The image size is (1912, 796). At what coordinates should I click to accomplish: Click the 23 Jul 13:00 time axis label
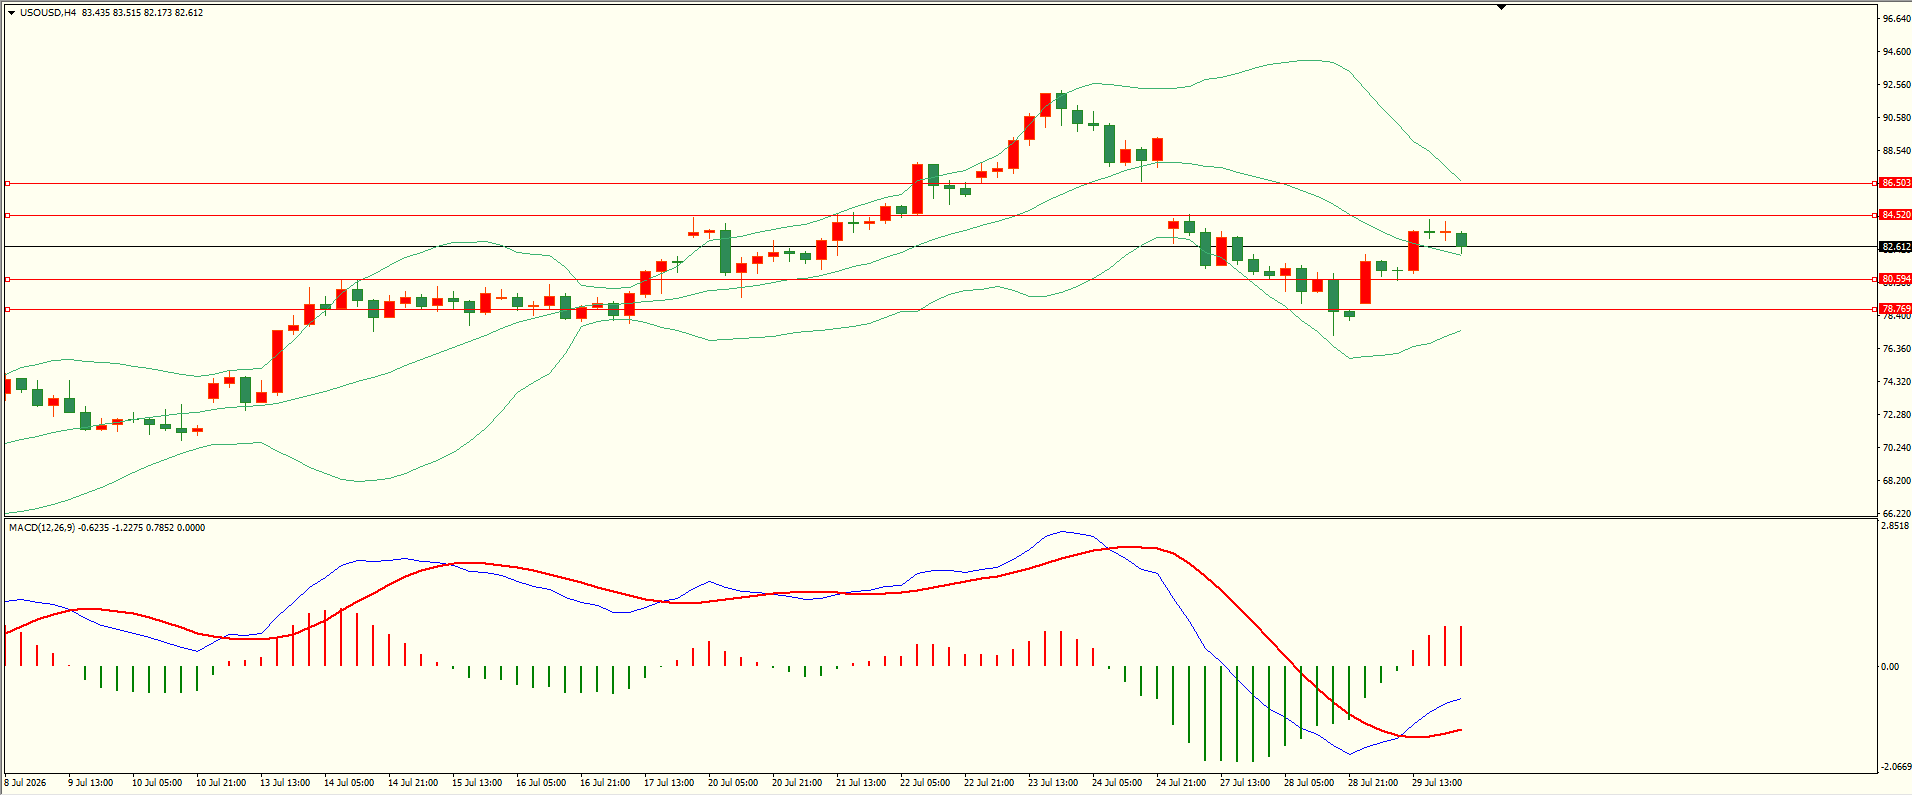[1053, 783]
